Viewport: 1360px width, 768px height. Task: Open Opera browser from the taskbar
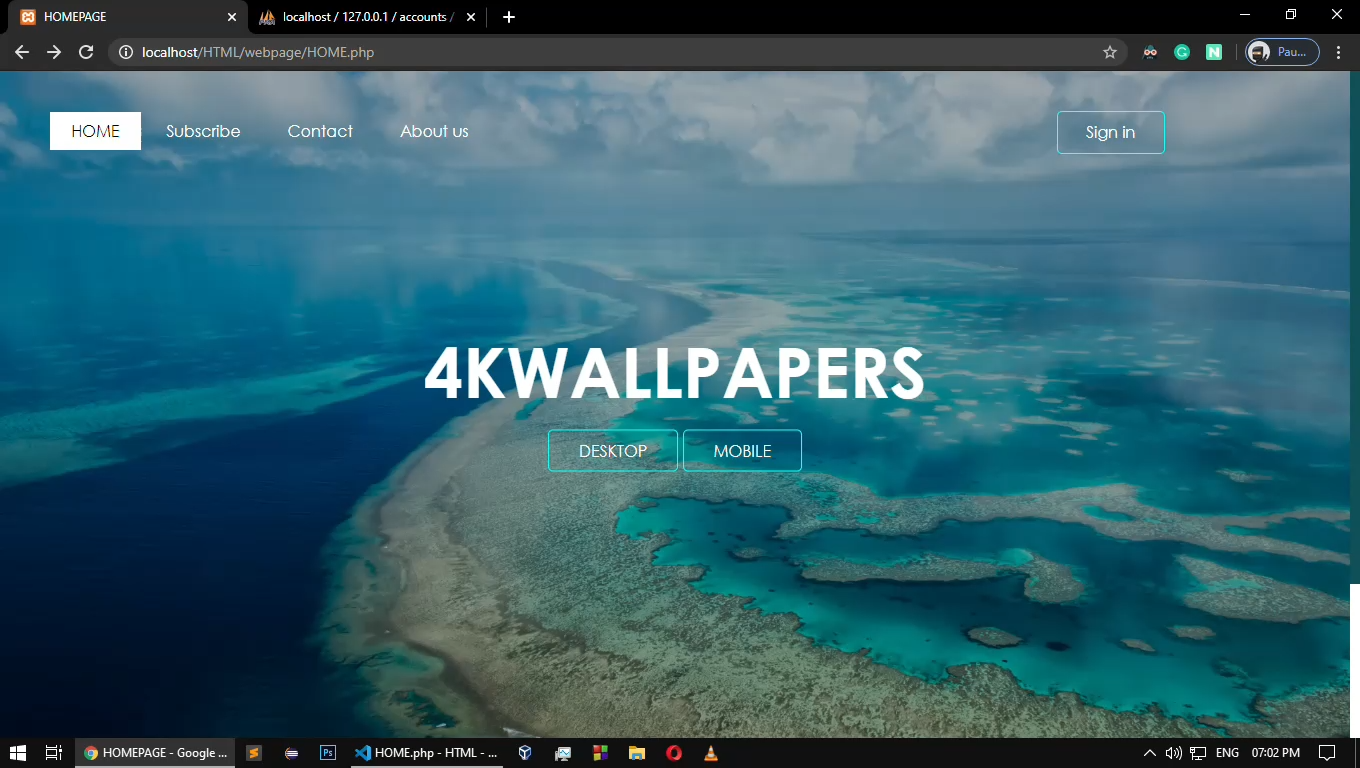click(x=674, y=752)
